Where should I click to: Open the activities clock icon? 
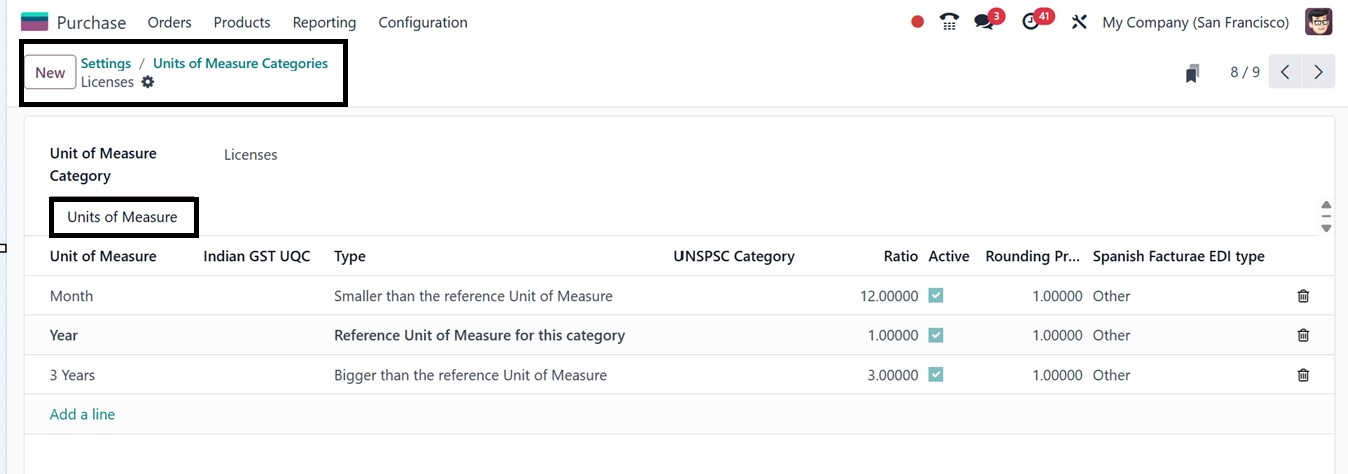point(1032,22)
